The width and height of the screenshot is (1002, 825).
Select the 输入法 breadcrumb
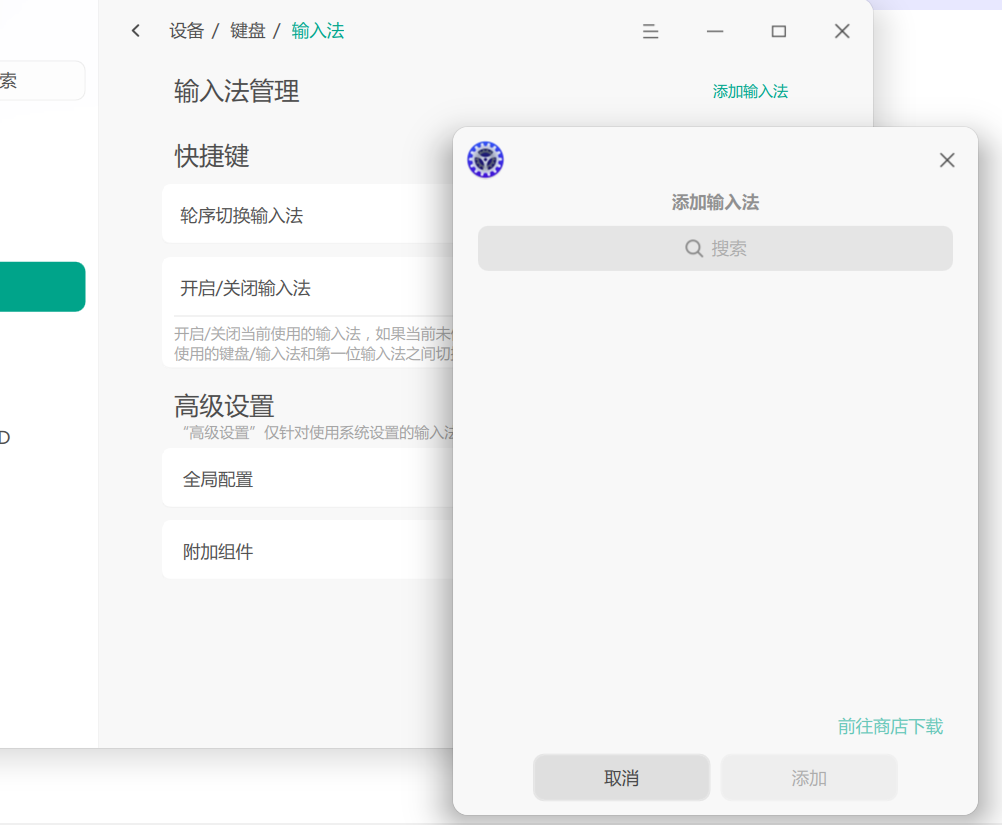(x=318, y=31)
